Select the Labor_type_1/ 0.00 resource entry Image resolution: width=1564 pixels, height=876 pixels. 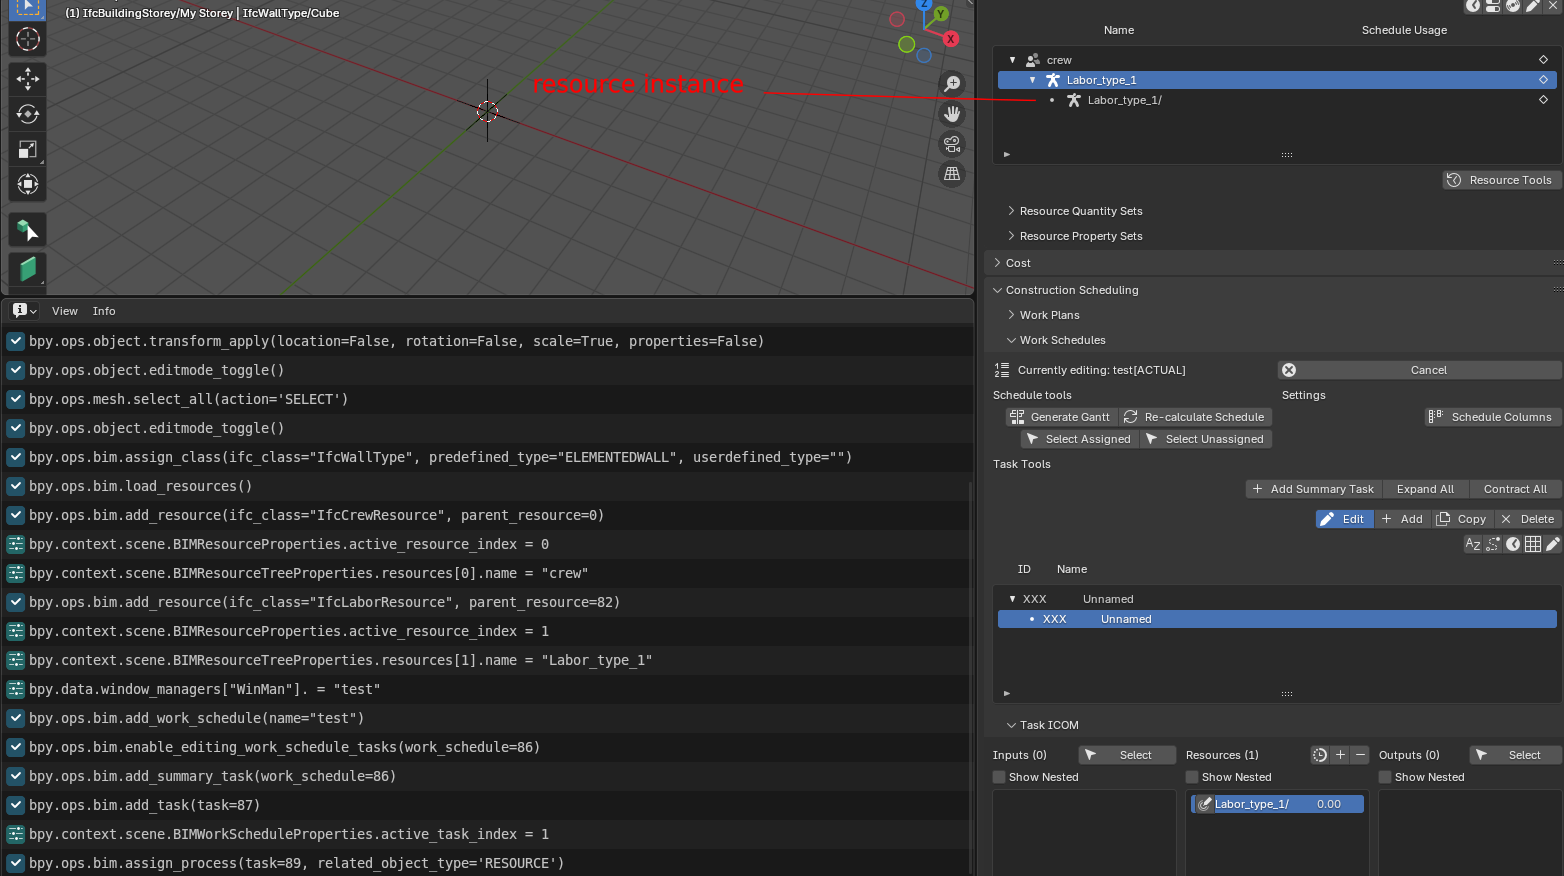coord(1277,804)
